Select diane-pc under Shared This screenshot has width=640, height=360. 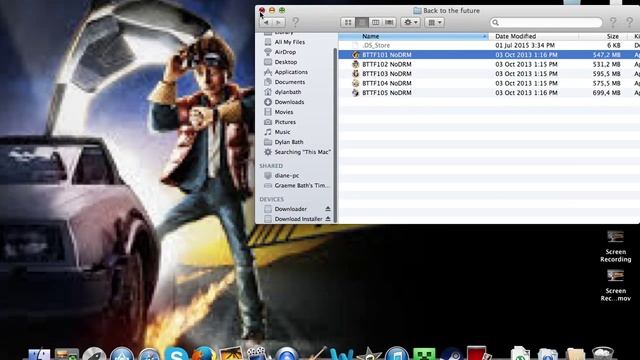pyautogui.click(x=287, y=176)
